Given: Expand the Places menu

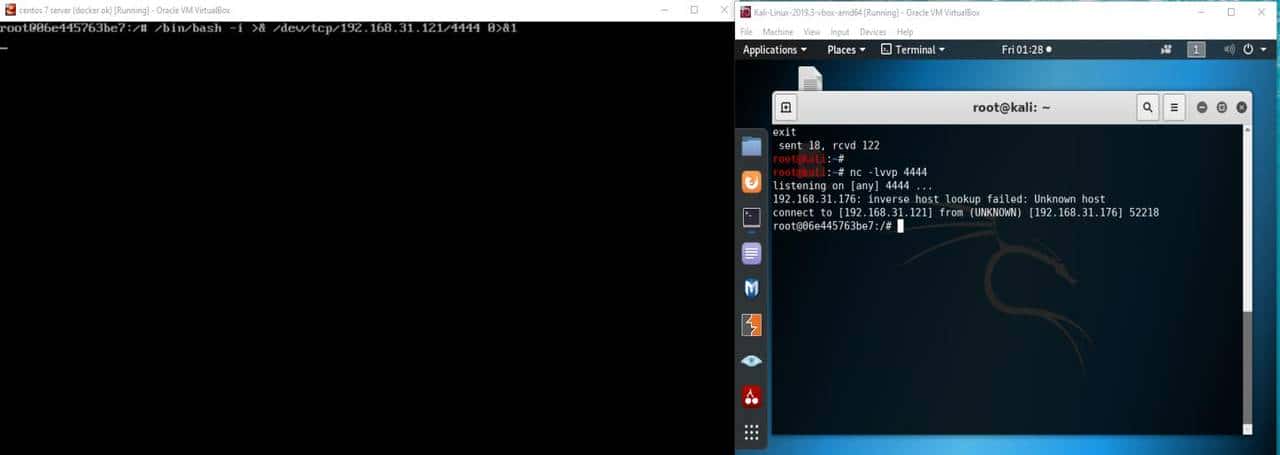Looking at the screenshot, I should (x=846, y=50).
